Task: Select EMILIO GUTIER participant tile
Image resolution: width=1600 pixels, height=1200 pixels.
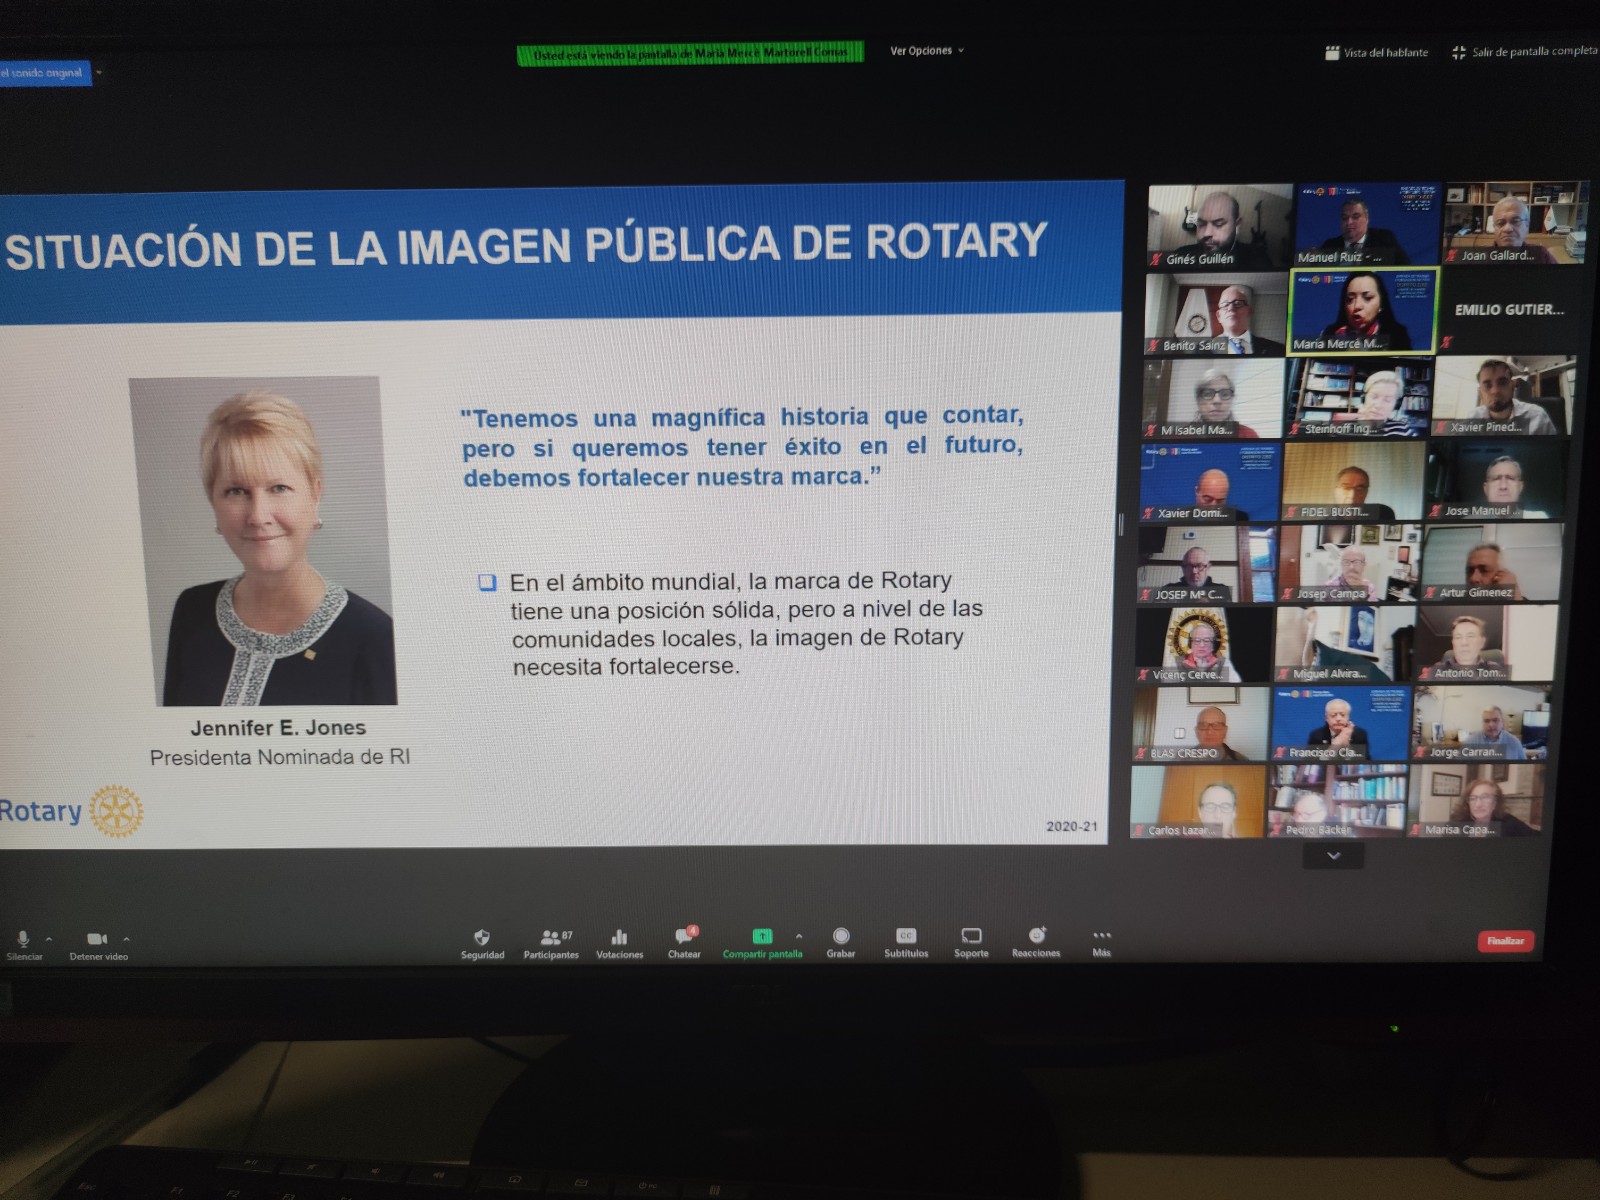Action: coord(1509,310)
